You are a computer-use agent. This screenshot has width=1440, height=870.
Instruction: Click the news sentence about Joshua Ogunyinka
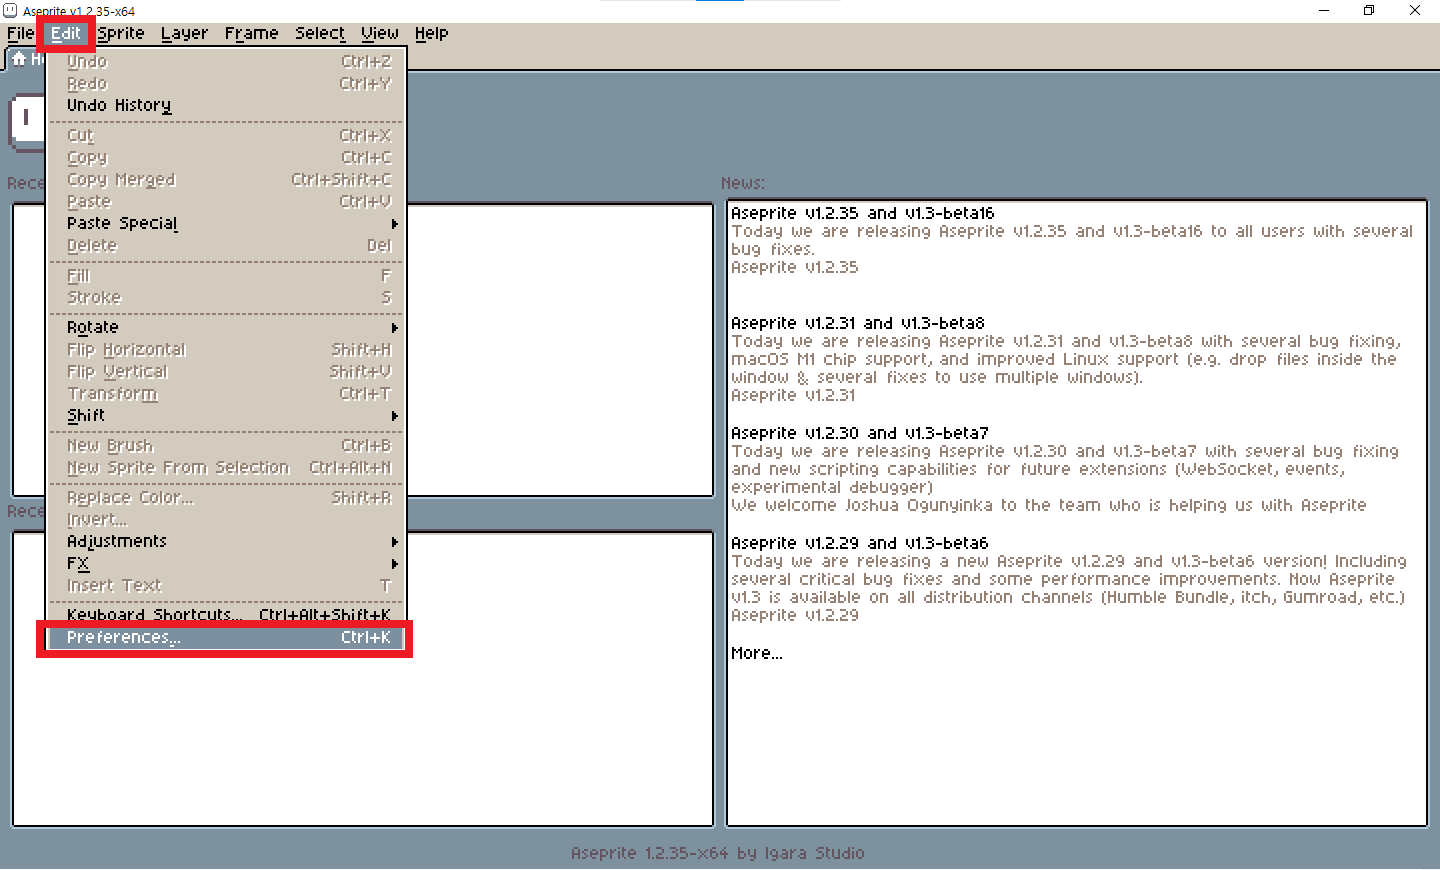pos(1048,505)
